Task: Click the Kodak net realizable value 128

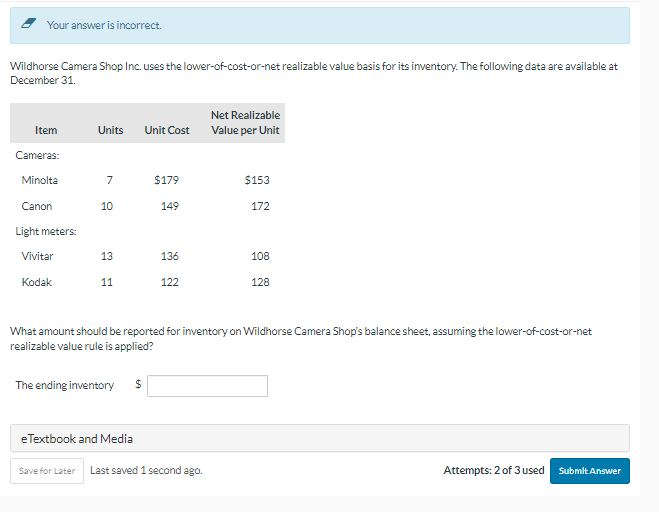Action: click(x=261, y=282)
